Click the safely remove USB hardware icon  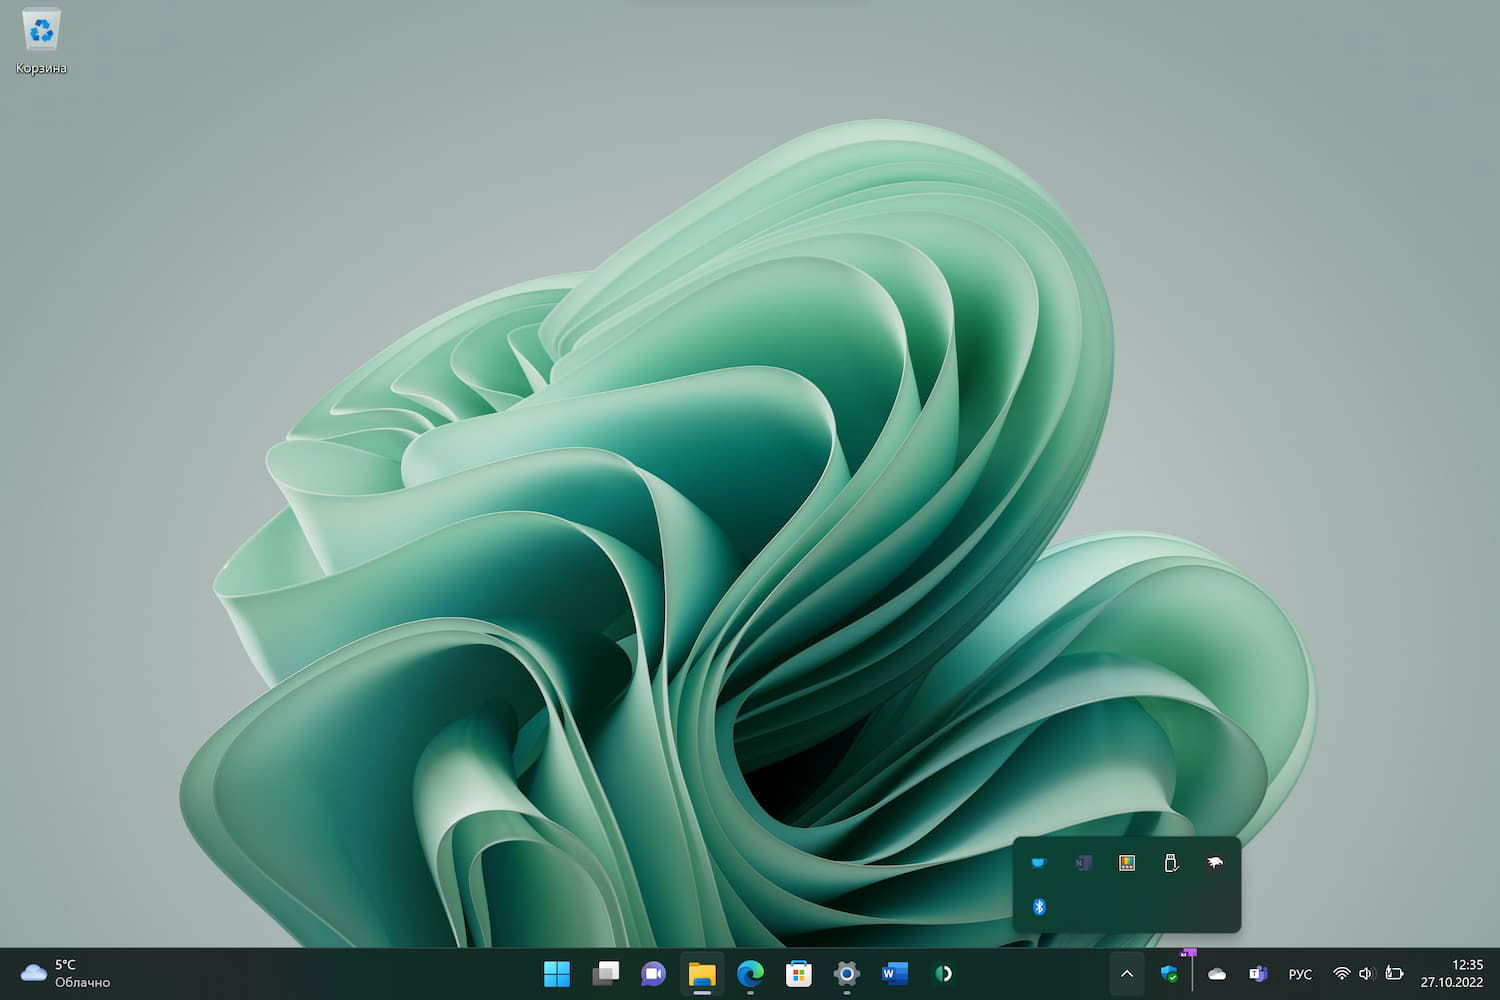[1171, 863]
